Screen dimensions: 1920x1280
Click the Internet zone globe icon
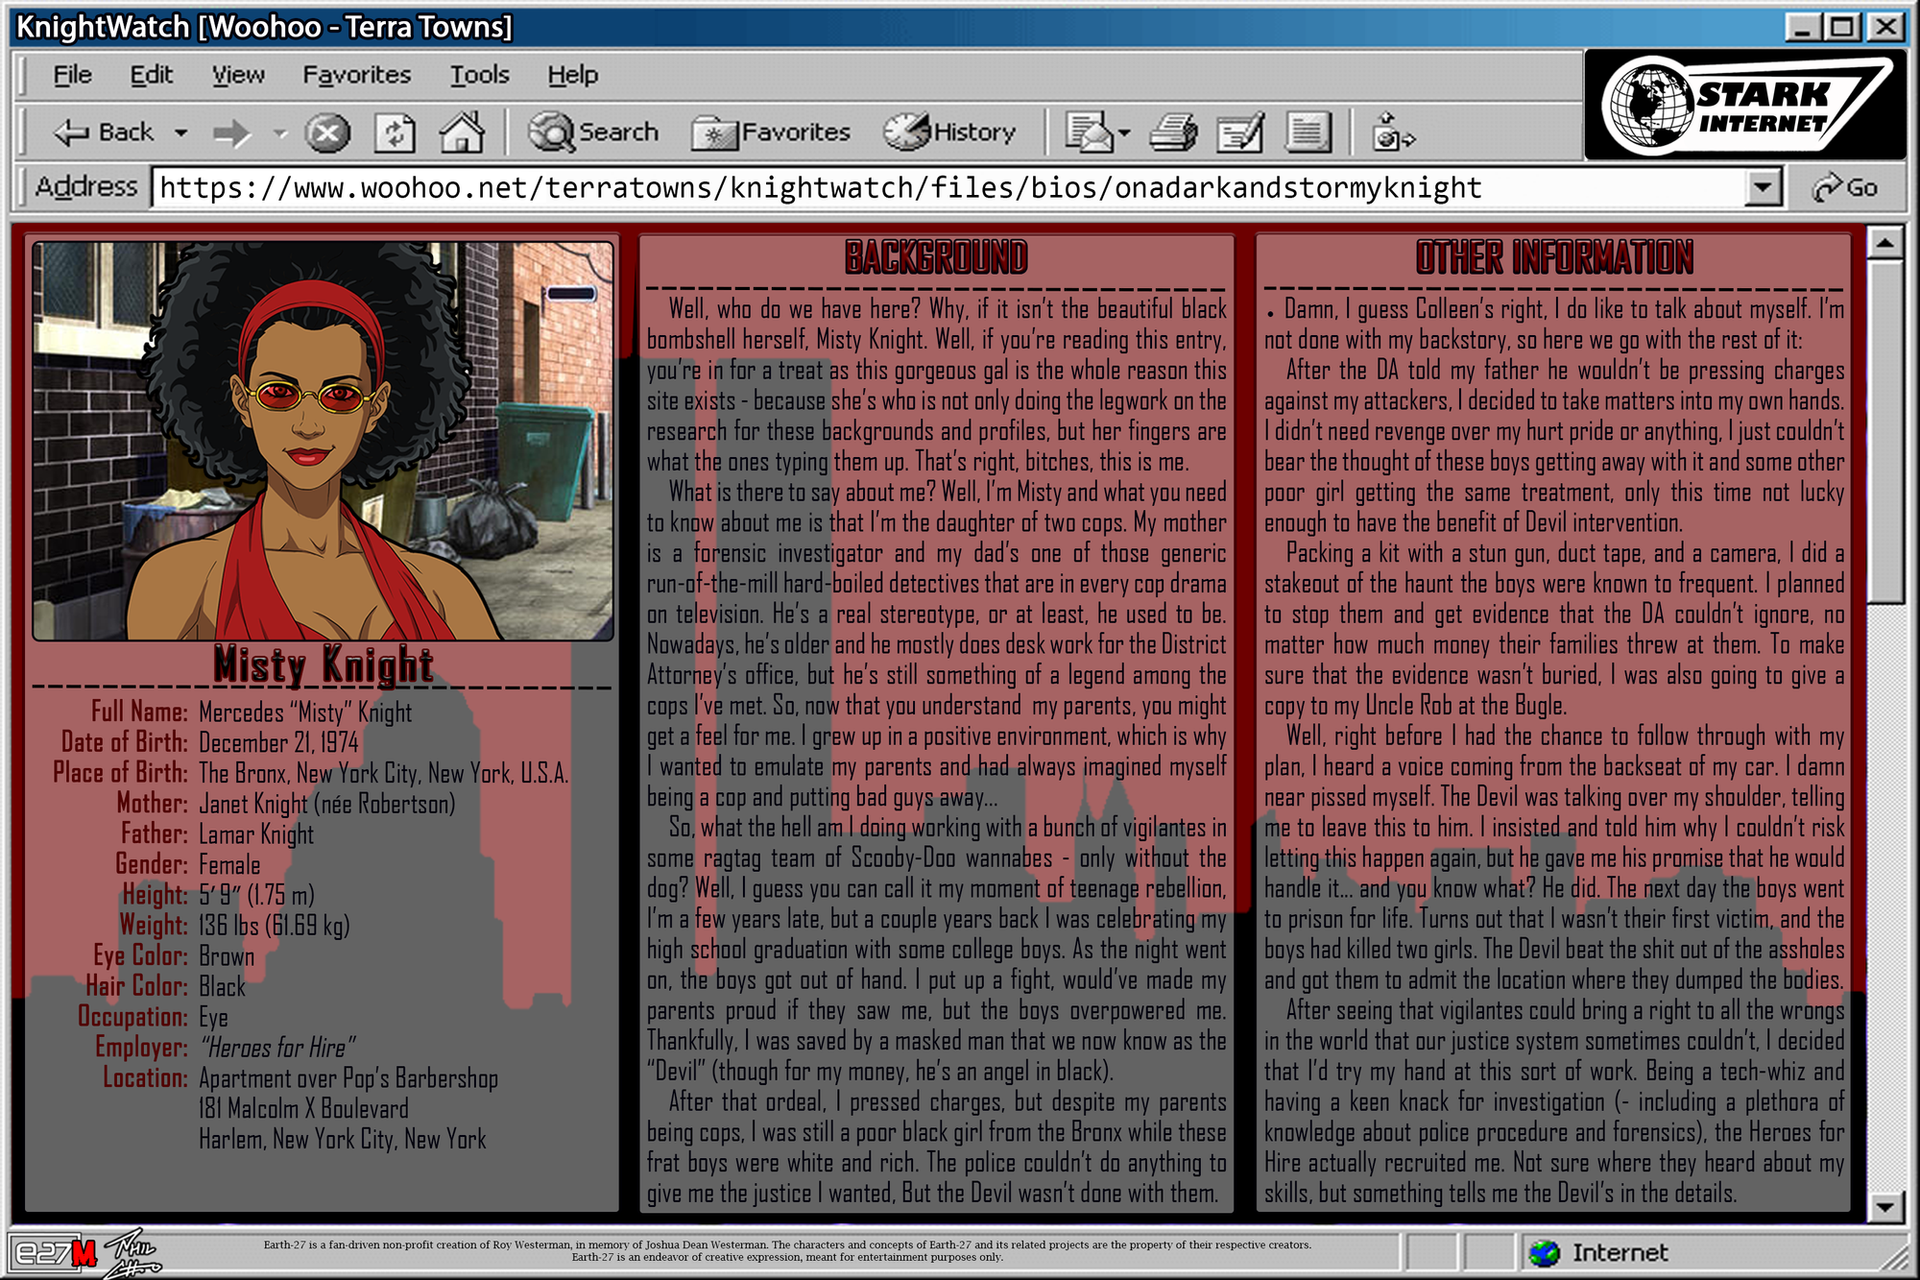point(1544,1253)
